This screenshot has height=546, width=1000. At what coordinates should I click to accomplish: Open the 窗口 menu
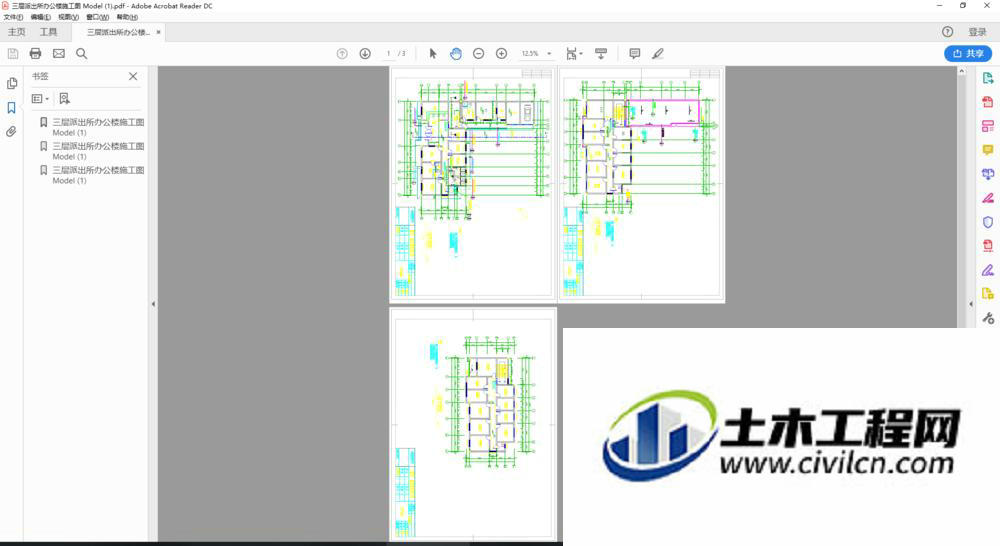click(x=98, y=17)
